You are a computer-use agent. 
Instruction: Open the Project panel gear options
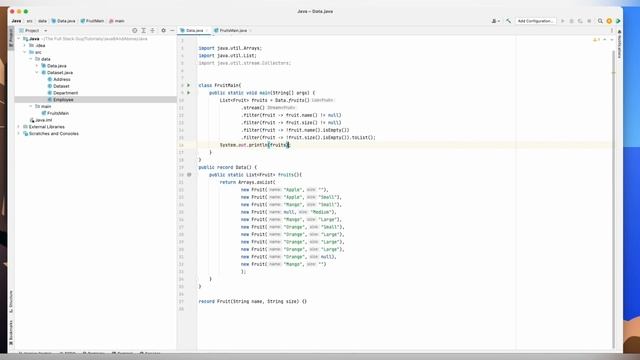(163, 31)
